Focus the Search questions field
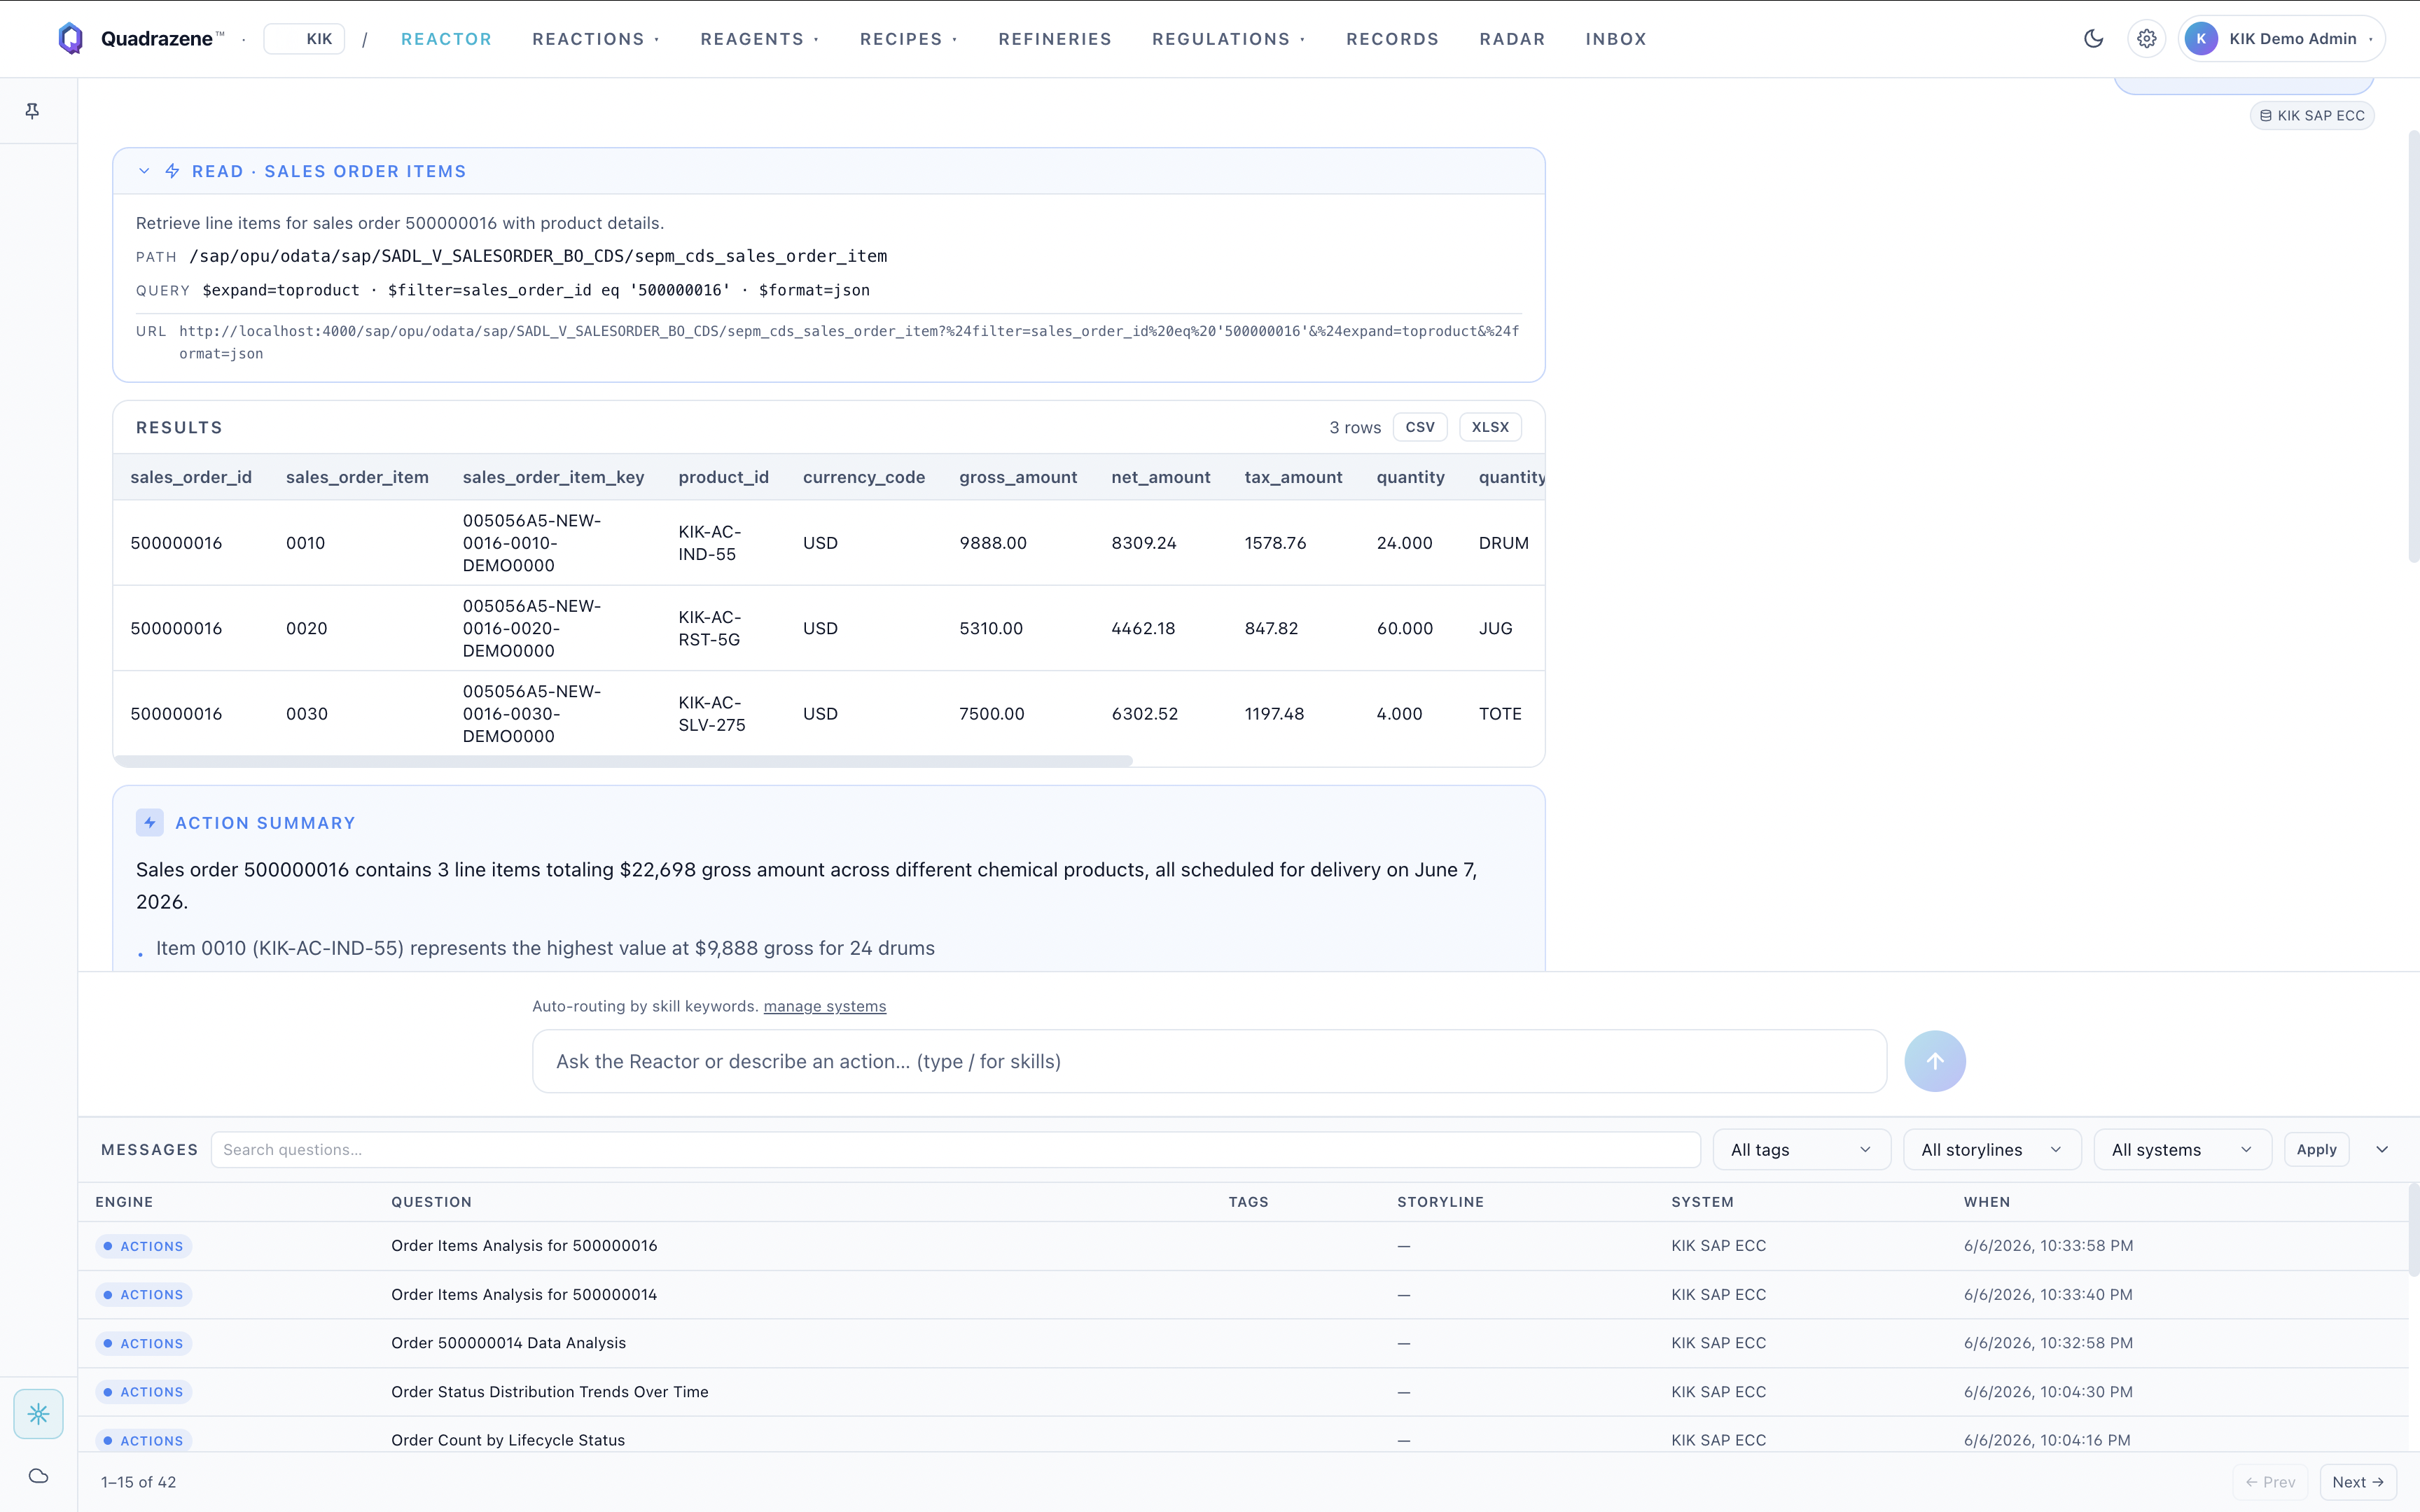 955,1150
